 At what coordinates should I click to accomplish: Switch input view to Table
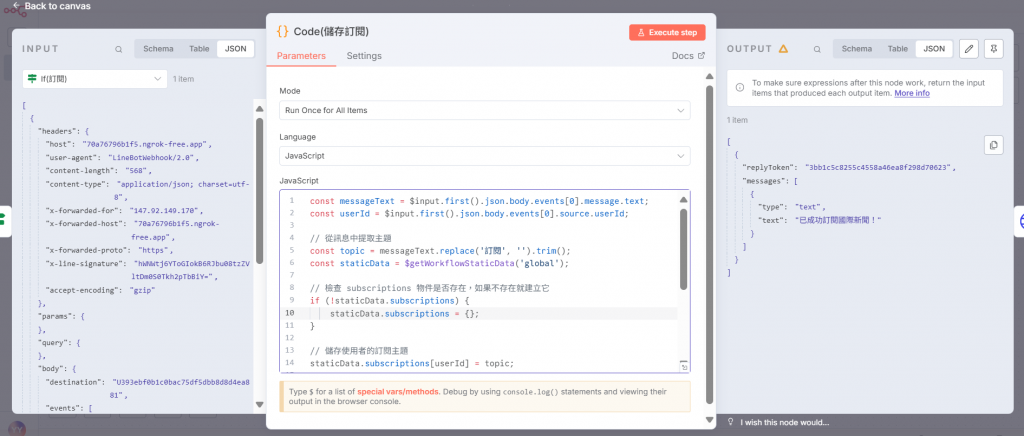199,49
